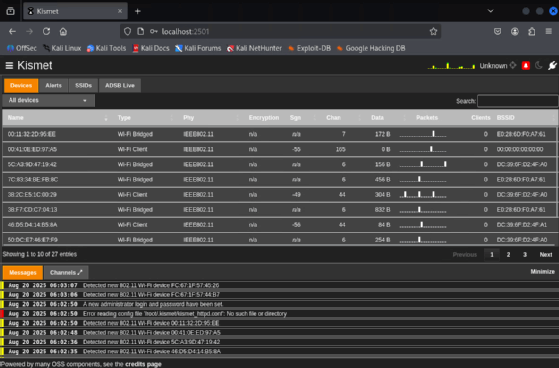559x368 pixels.
Task: Open the Channels tab
Action: pos(66,272)
